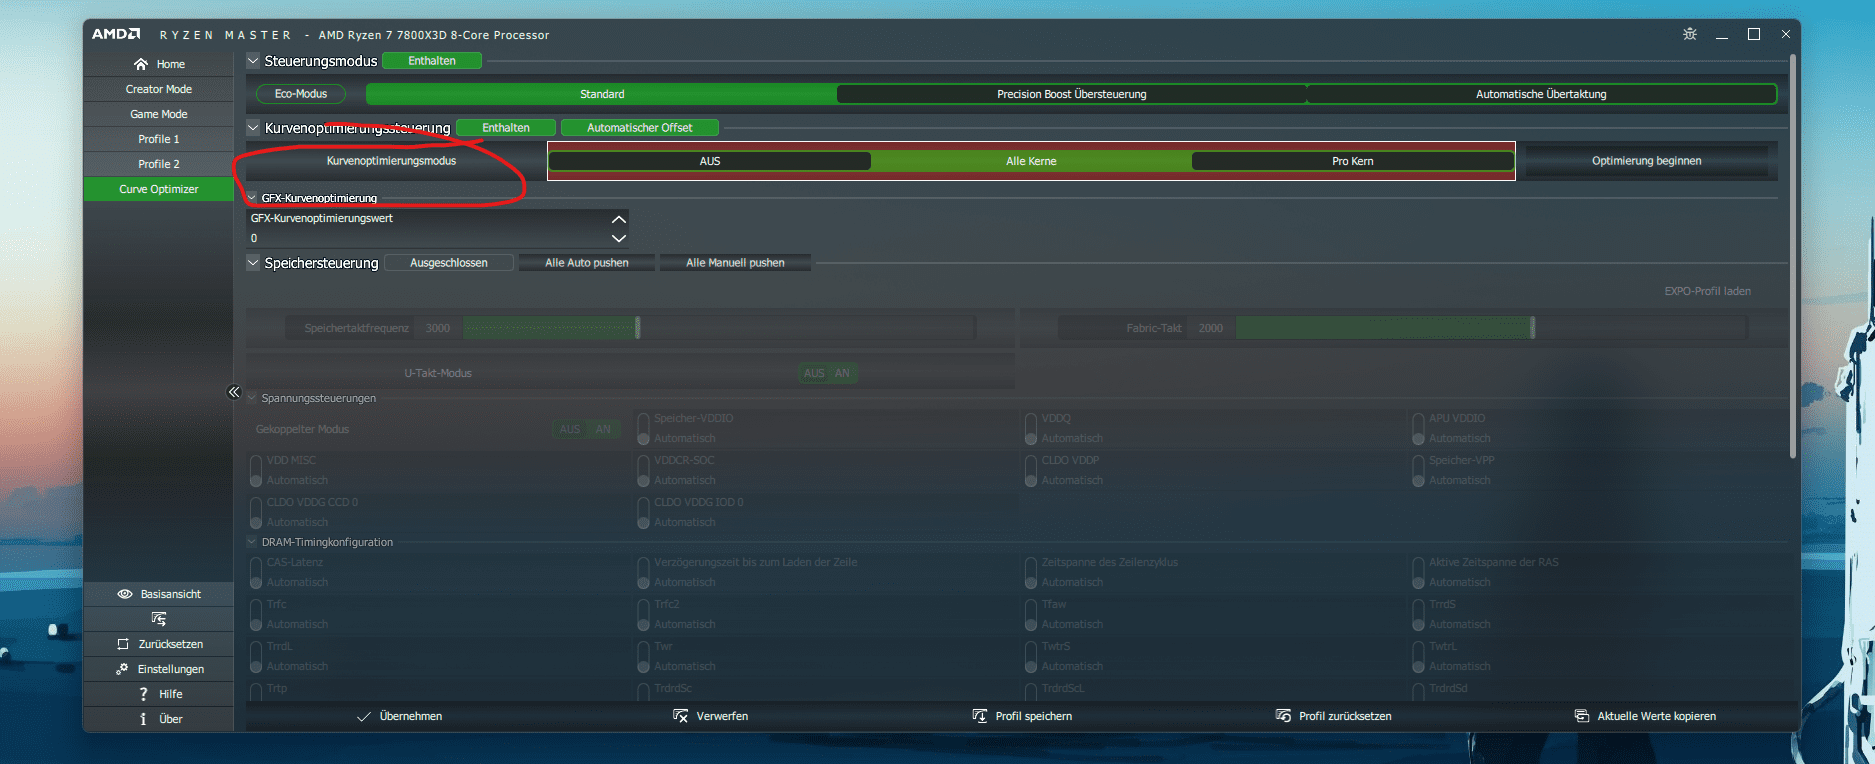Image resolution: width=1875 pixels, height=764 pixels.
Task: Click Alle Manuell pushen
Action: click(735, 263)
